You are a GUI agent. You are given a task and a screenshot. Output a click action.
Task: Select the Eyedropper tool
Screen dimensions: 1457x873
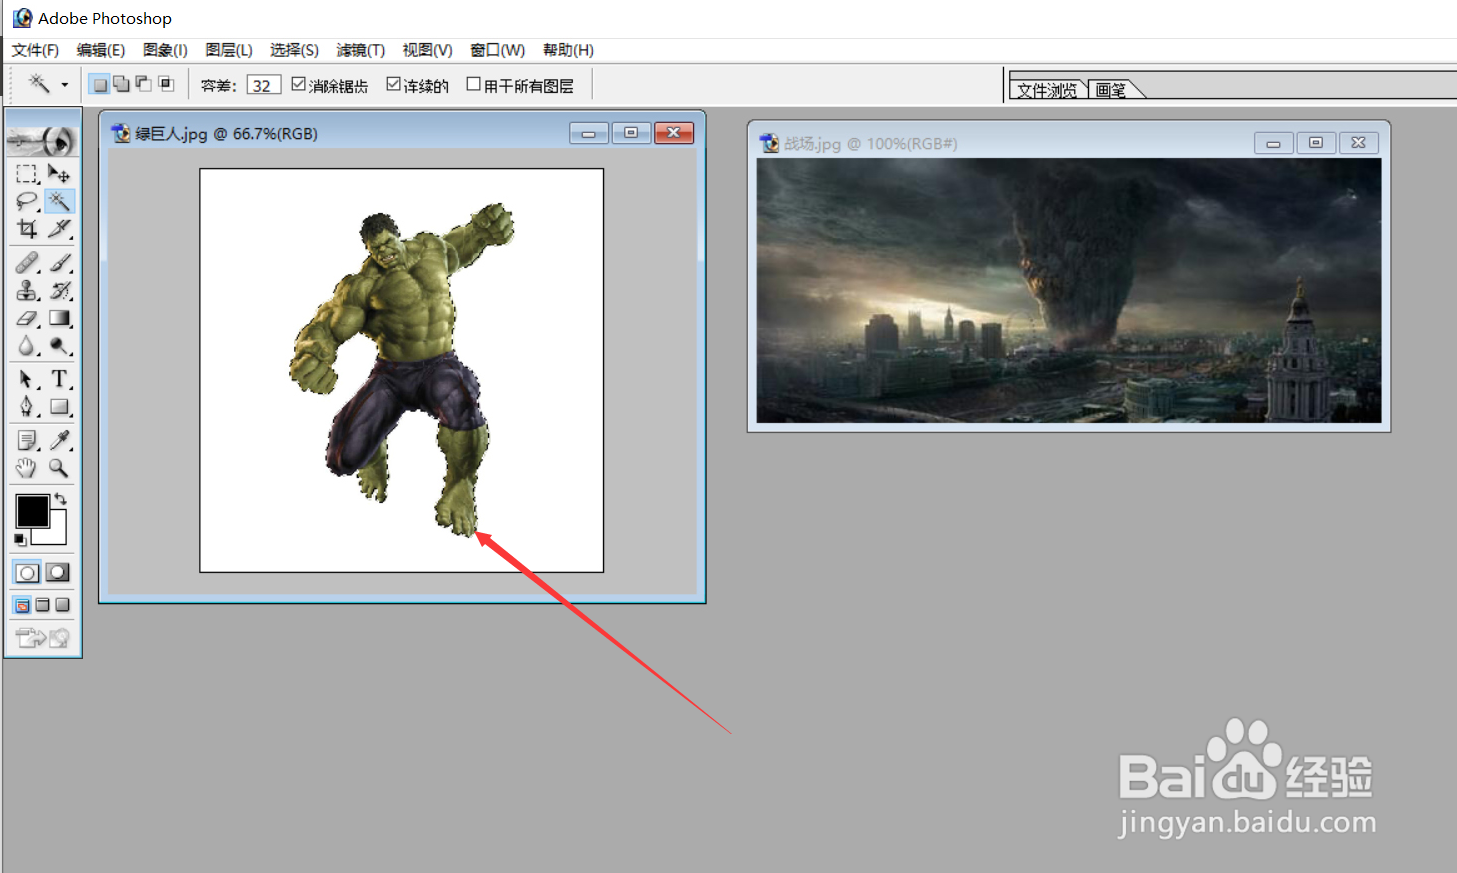click(x=59, y=440)
